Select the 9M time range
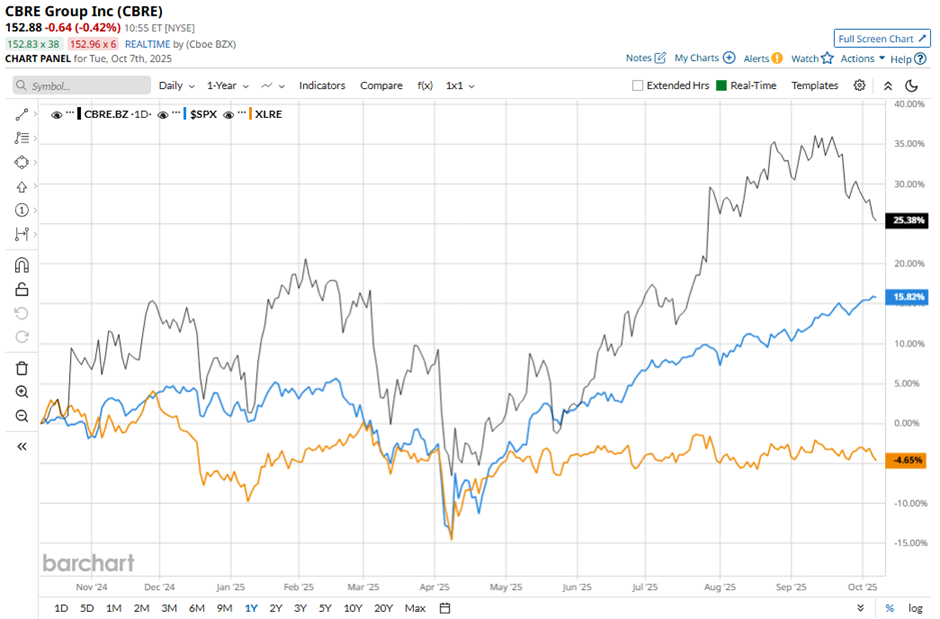Viewport: 940px width, 619px height. pos(224,608)
